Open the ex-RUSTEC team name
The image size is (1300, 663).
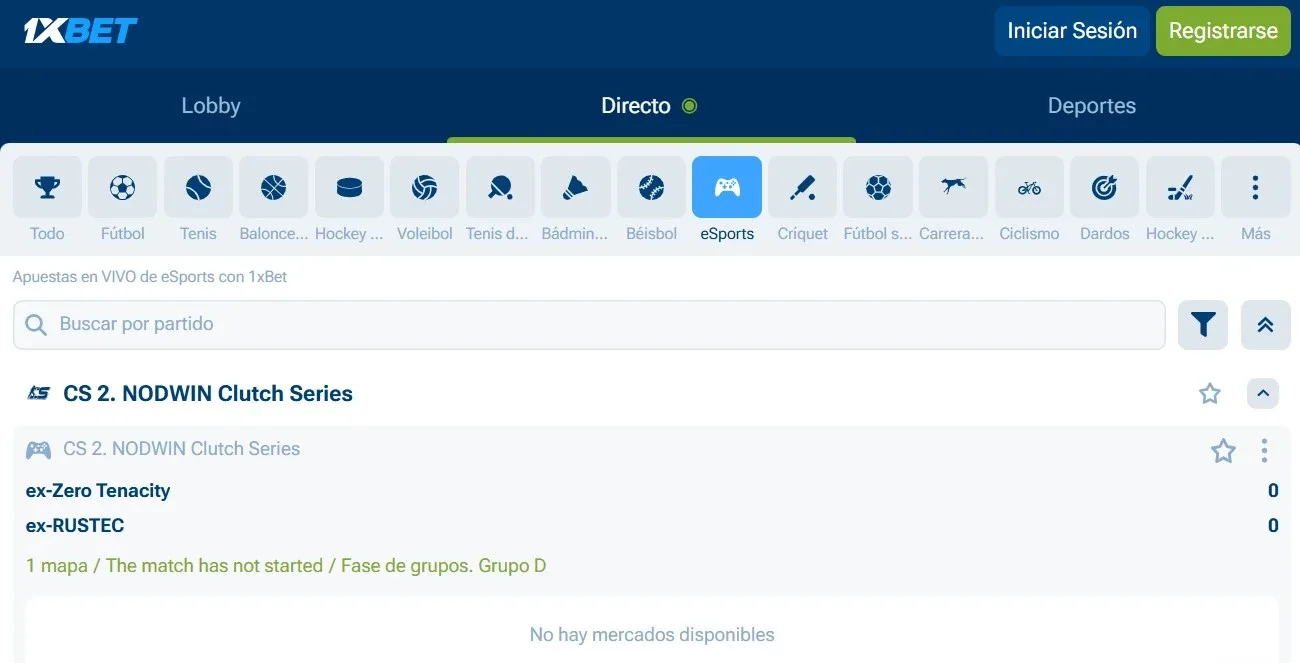75,526
